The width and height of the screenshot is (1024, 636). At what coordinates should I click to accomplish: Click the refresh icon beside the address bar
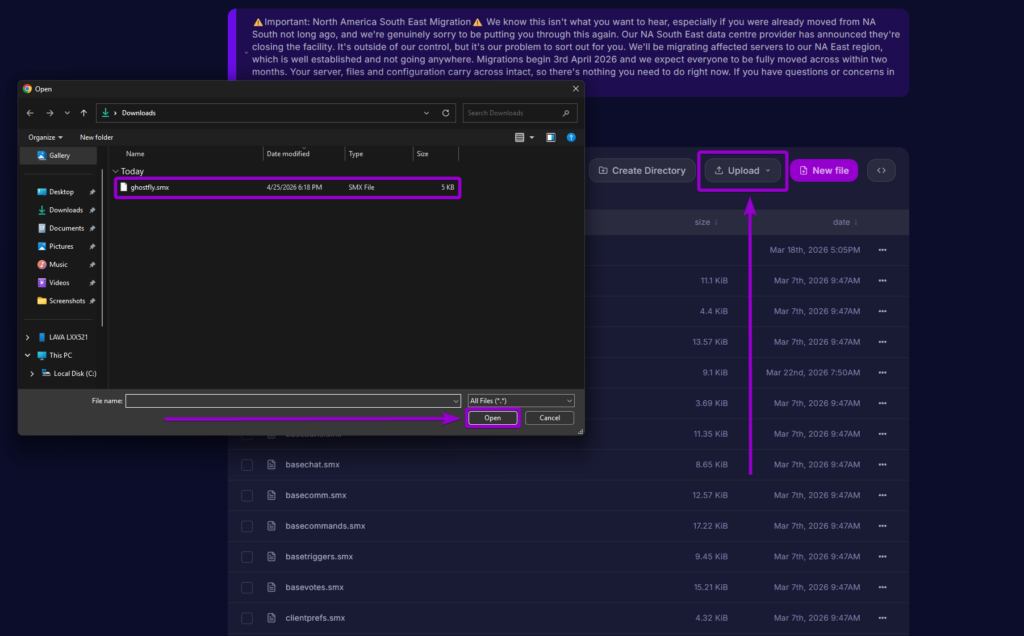click(445, 113)
